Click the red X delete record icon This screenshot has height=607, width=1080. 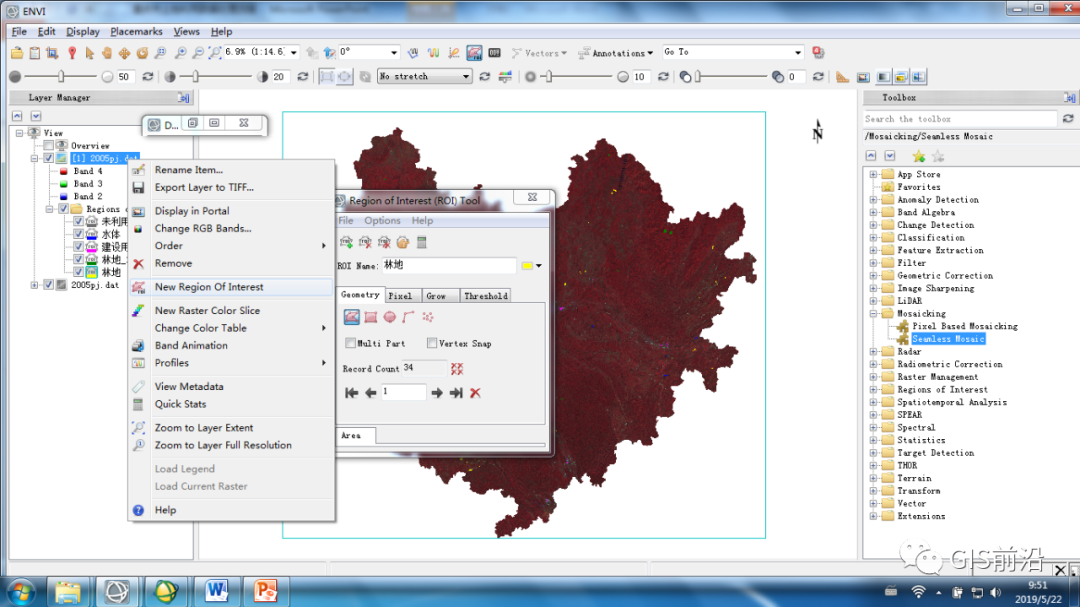tap(475, 393)
